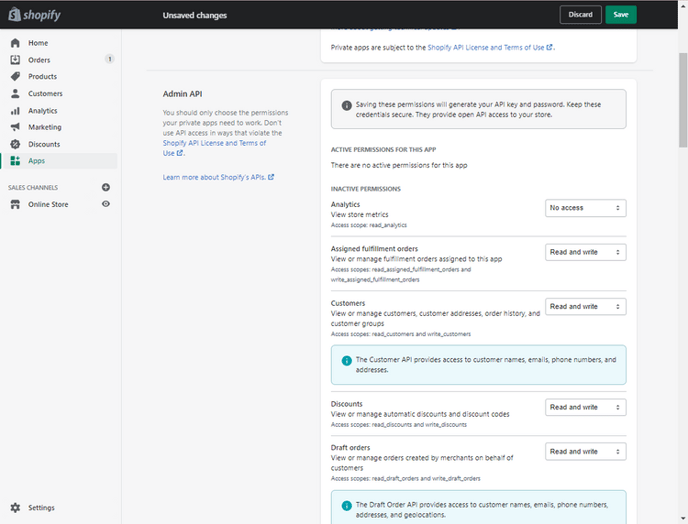Open Customers section
This screenshot has height=524, width=688.
point(59,93)
